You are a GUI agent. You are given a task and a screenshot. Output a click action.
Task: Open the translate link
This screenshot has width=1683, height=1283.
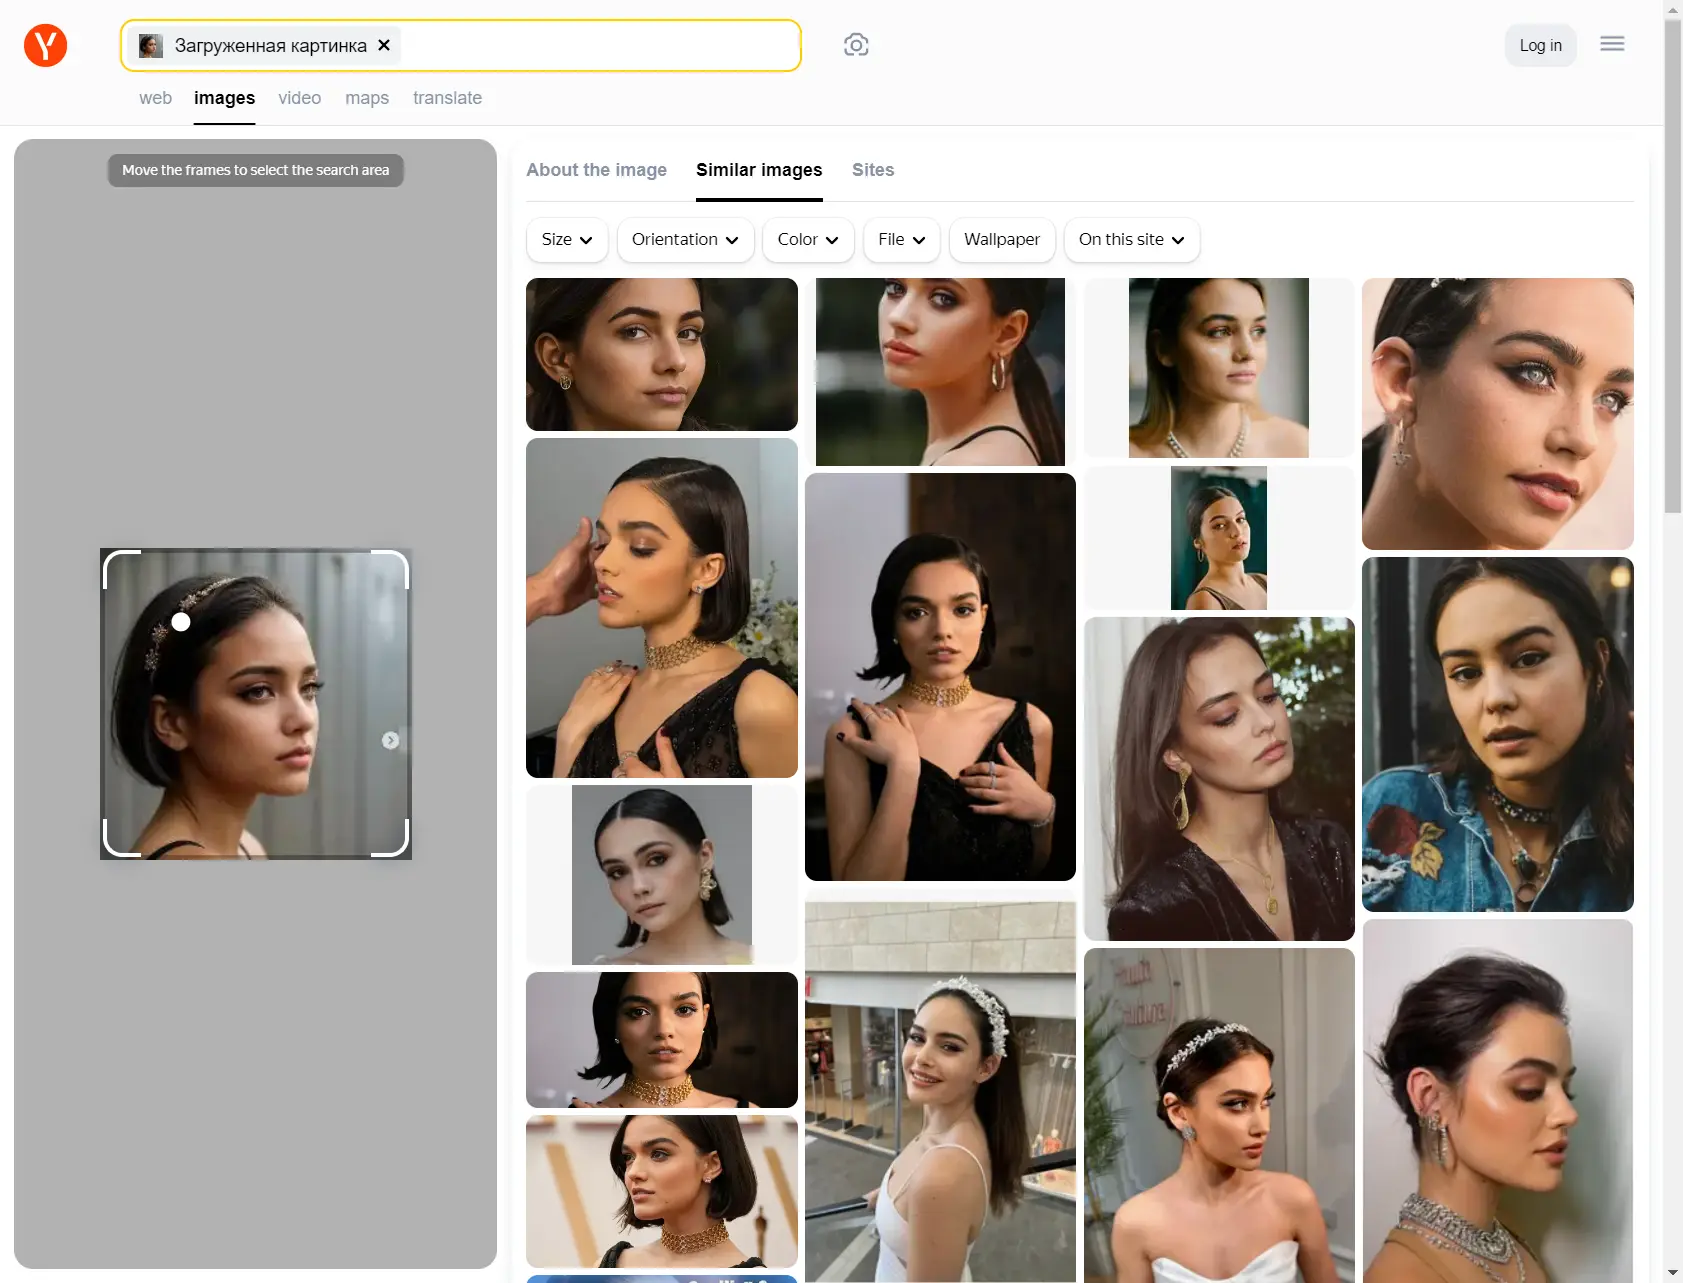pyautogui.click(x=447, y=98)
